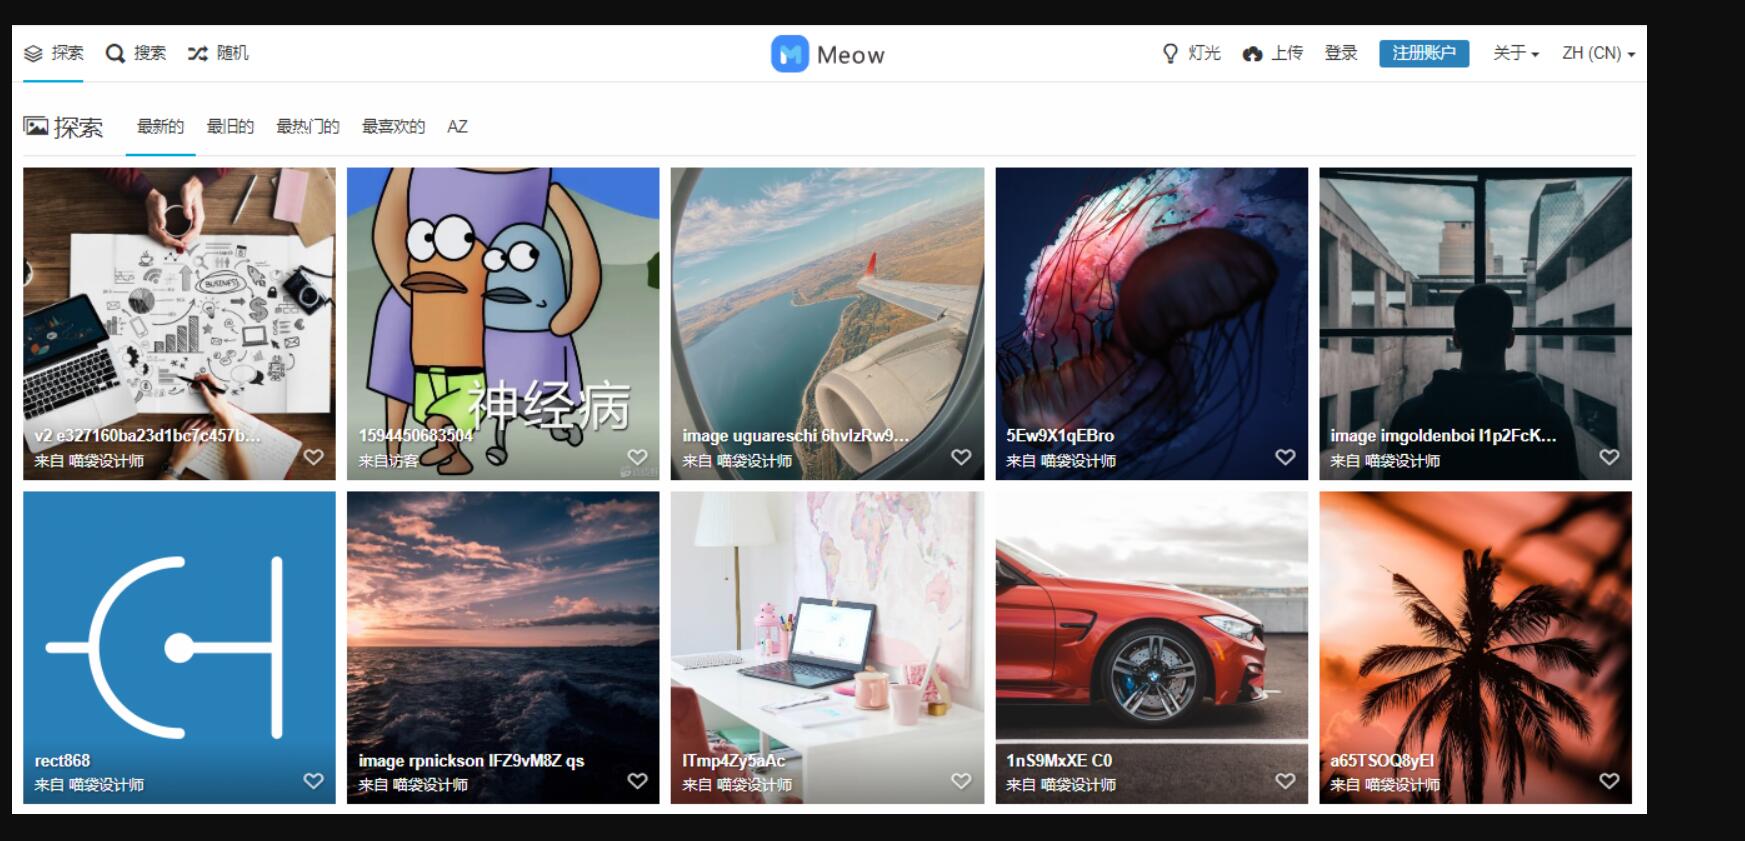This screenshot has height=841, width=1745.
Task: Like the a65TSOQ8yEI palm tree image
Action: point(1609,781)
